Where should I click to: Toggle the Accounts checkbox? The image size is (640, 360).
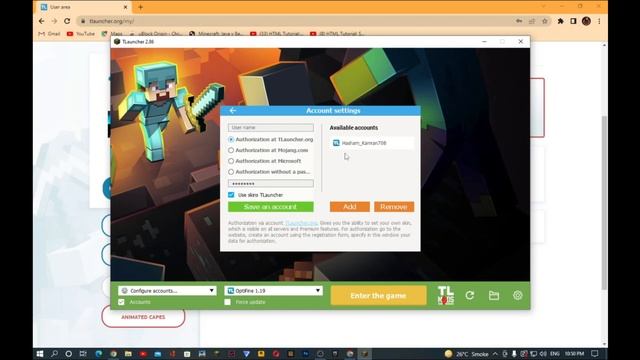(121, 302)
